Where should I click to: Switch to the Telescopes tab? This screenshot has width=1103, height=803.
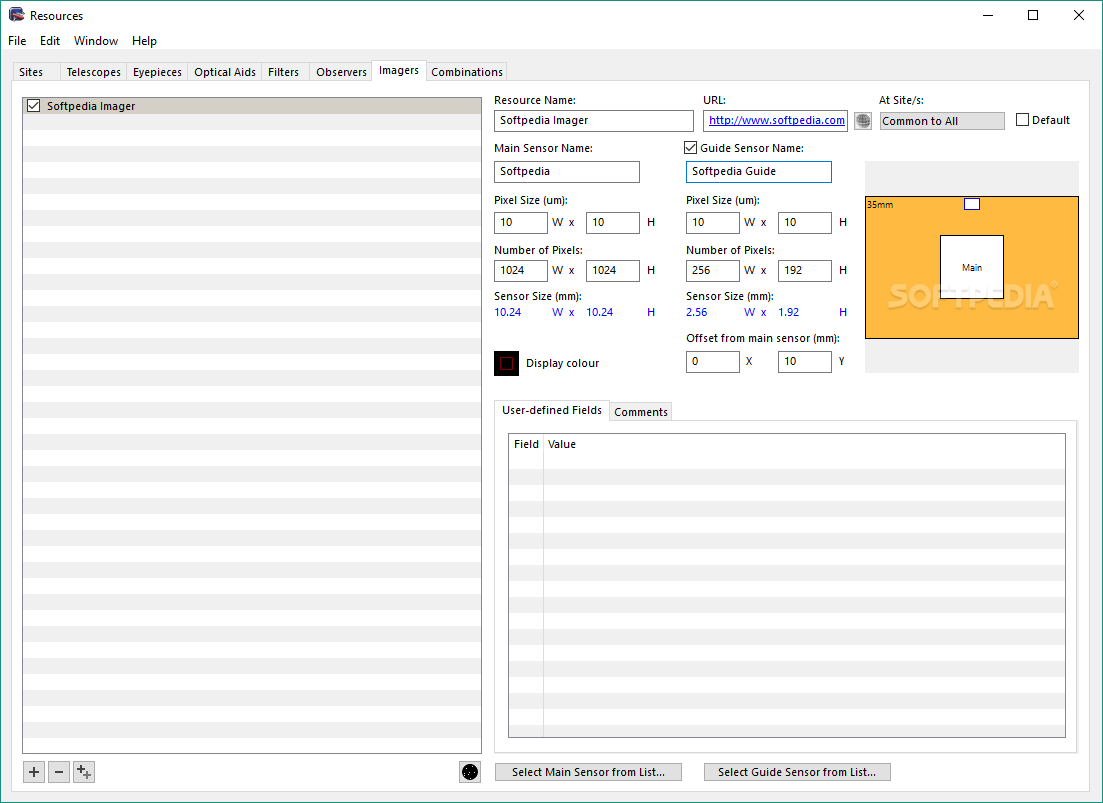[x=94, y=72]
